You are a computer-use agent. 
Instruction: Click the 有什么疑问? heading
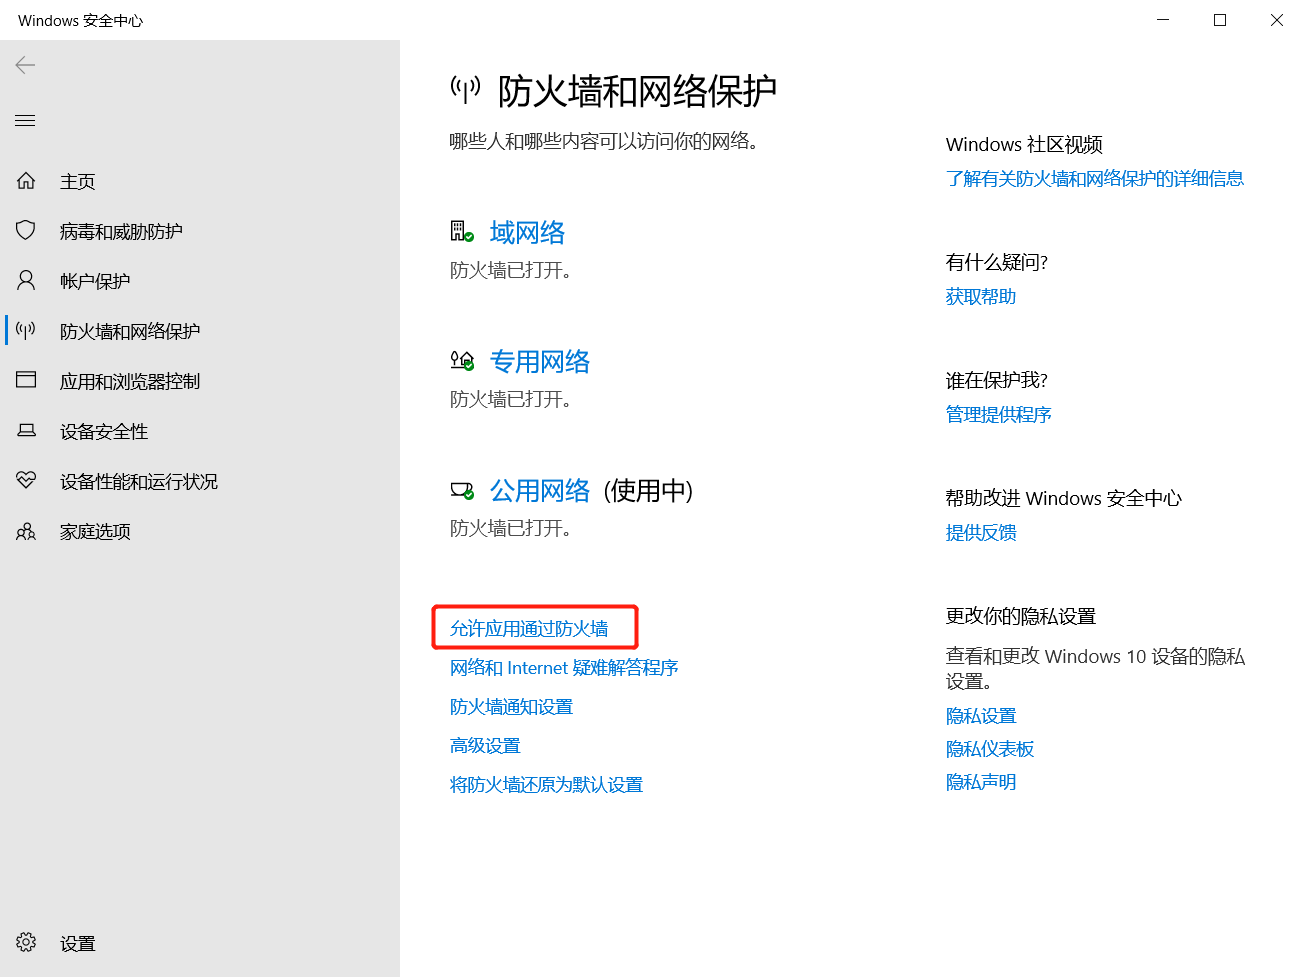pos(997,262)
